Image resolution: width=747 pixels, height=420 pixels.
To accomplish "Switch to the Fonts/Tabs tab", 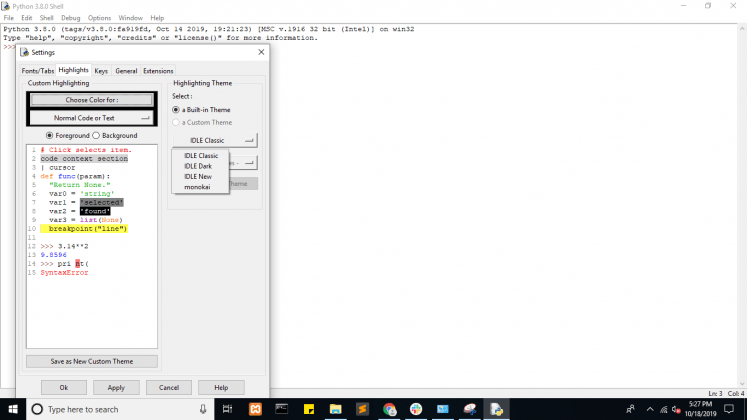I will point(38,71).
